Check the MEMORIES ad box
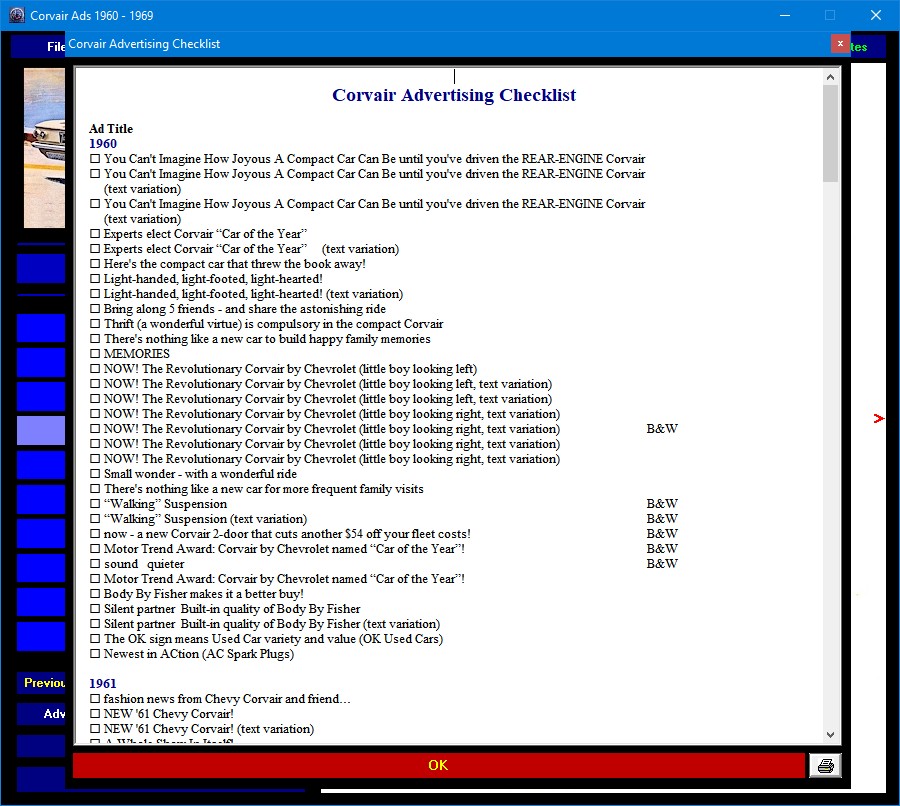Image resolution: width=900 pixels, height=806 pixels. pos(95,354)
